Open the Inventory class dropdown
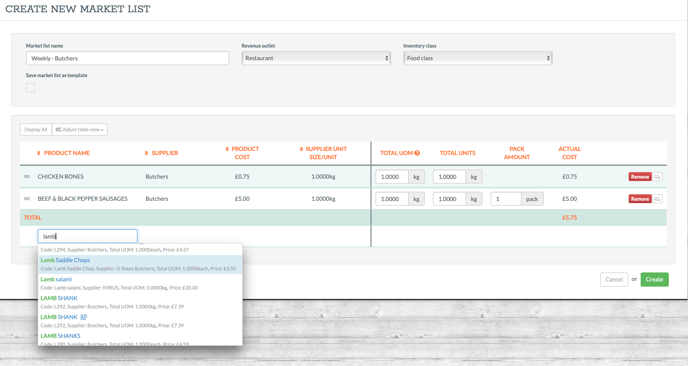This screenshot has width=688, height=366. pyautogui.click(x=477, y=58)
